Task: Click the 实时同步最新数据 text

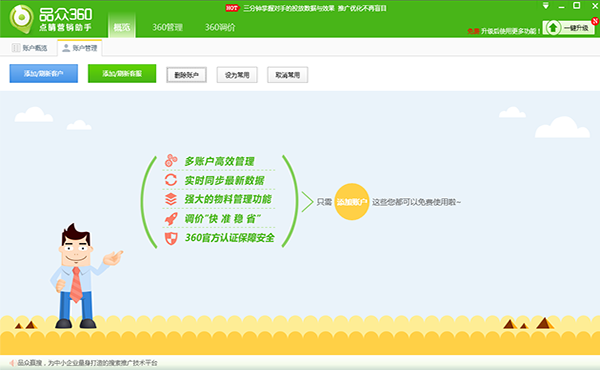Action: pos(224,180)
